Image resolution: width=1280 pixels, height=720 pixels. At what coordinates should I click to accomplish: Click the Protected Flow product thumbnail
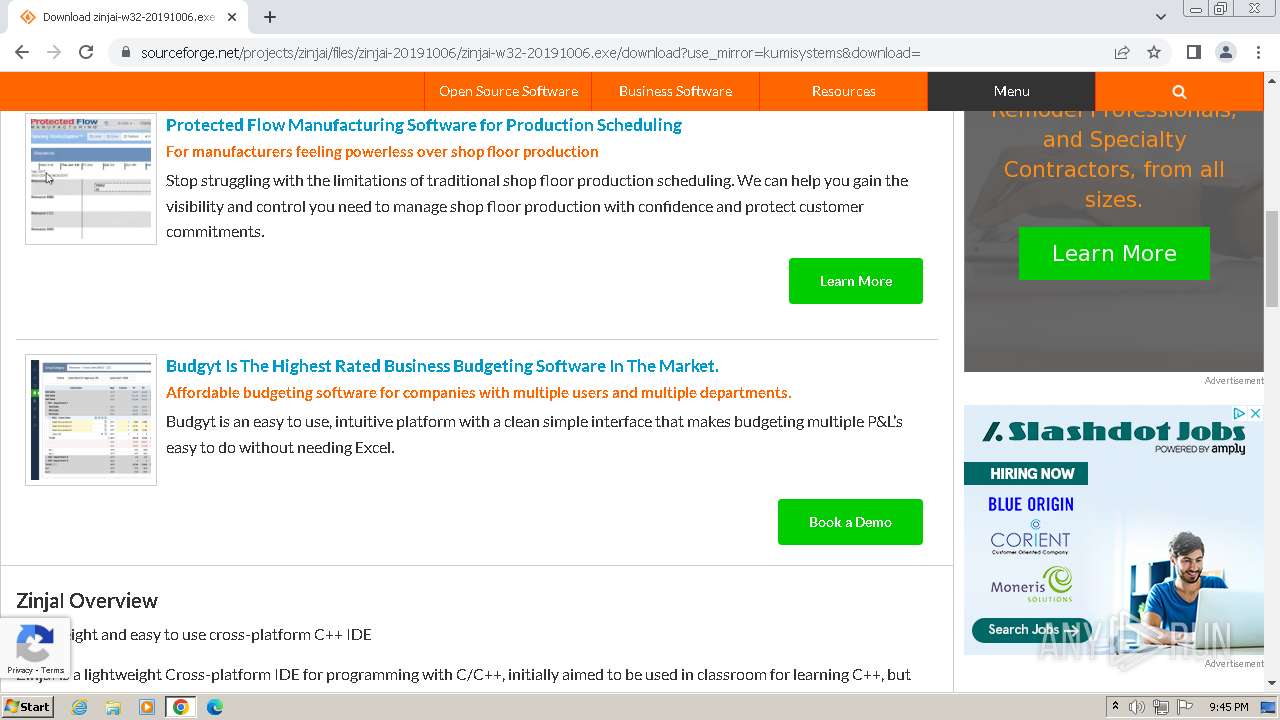tap(91, 179)
